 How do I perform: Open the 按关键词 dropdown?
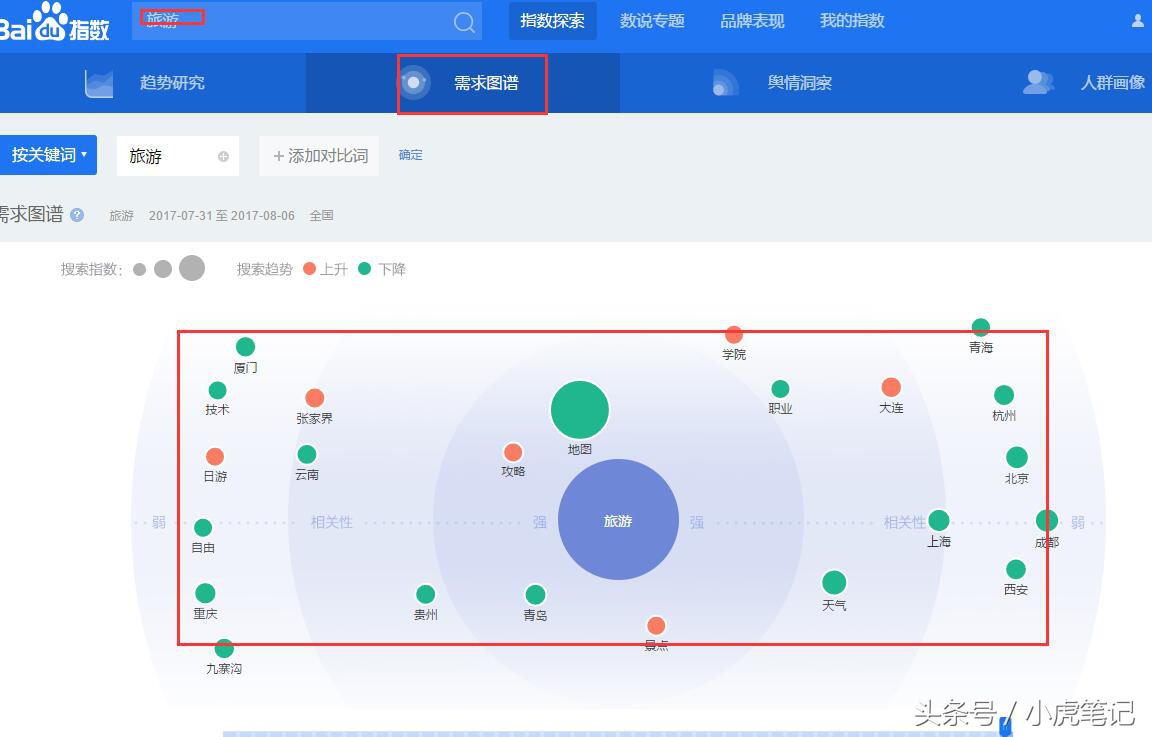pos(47,155)
